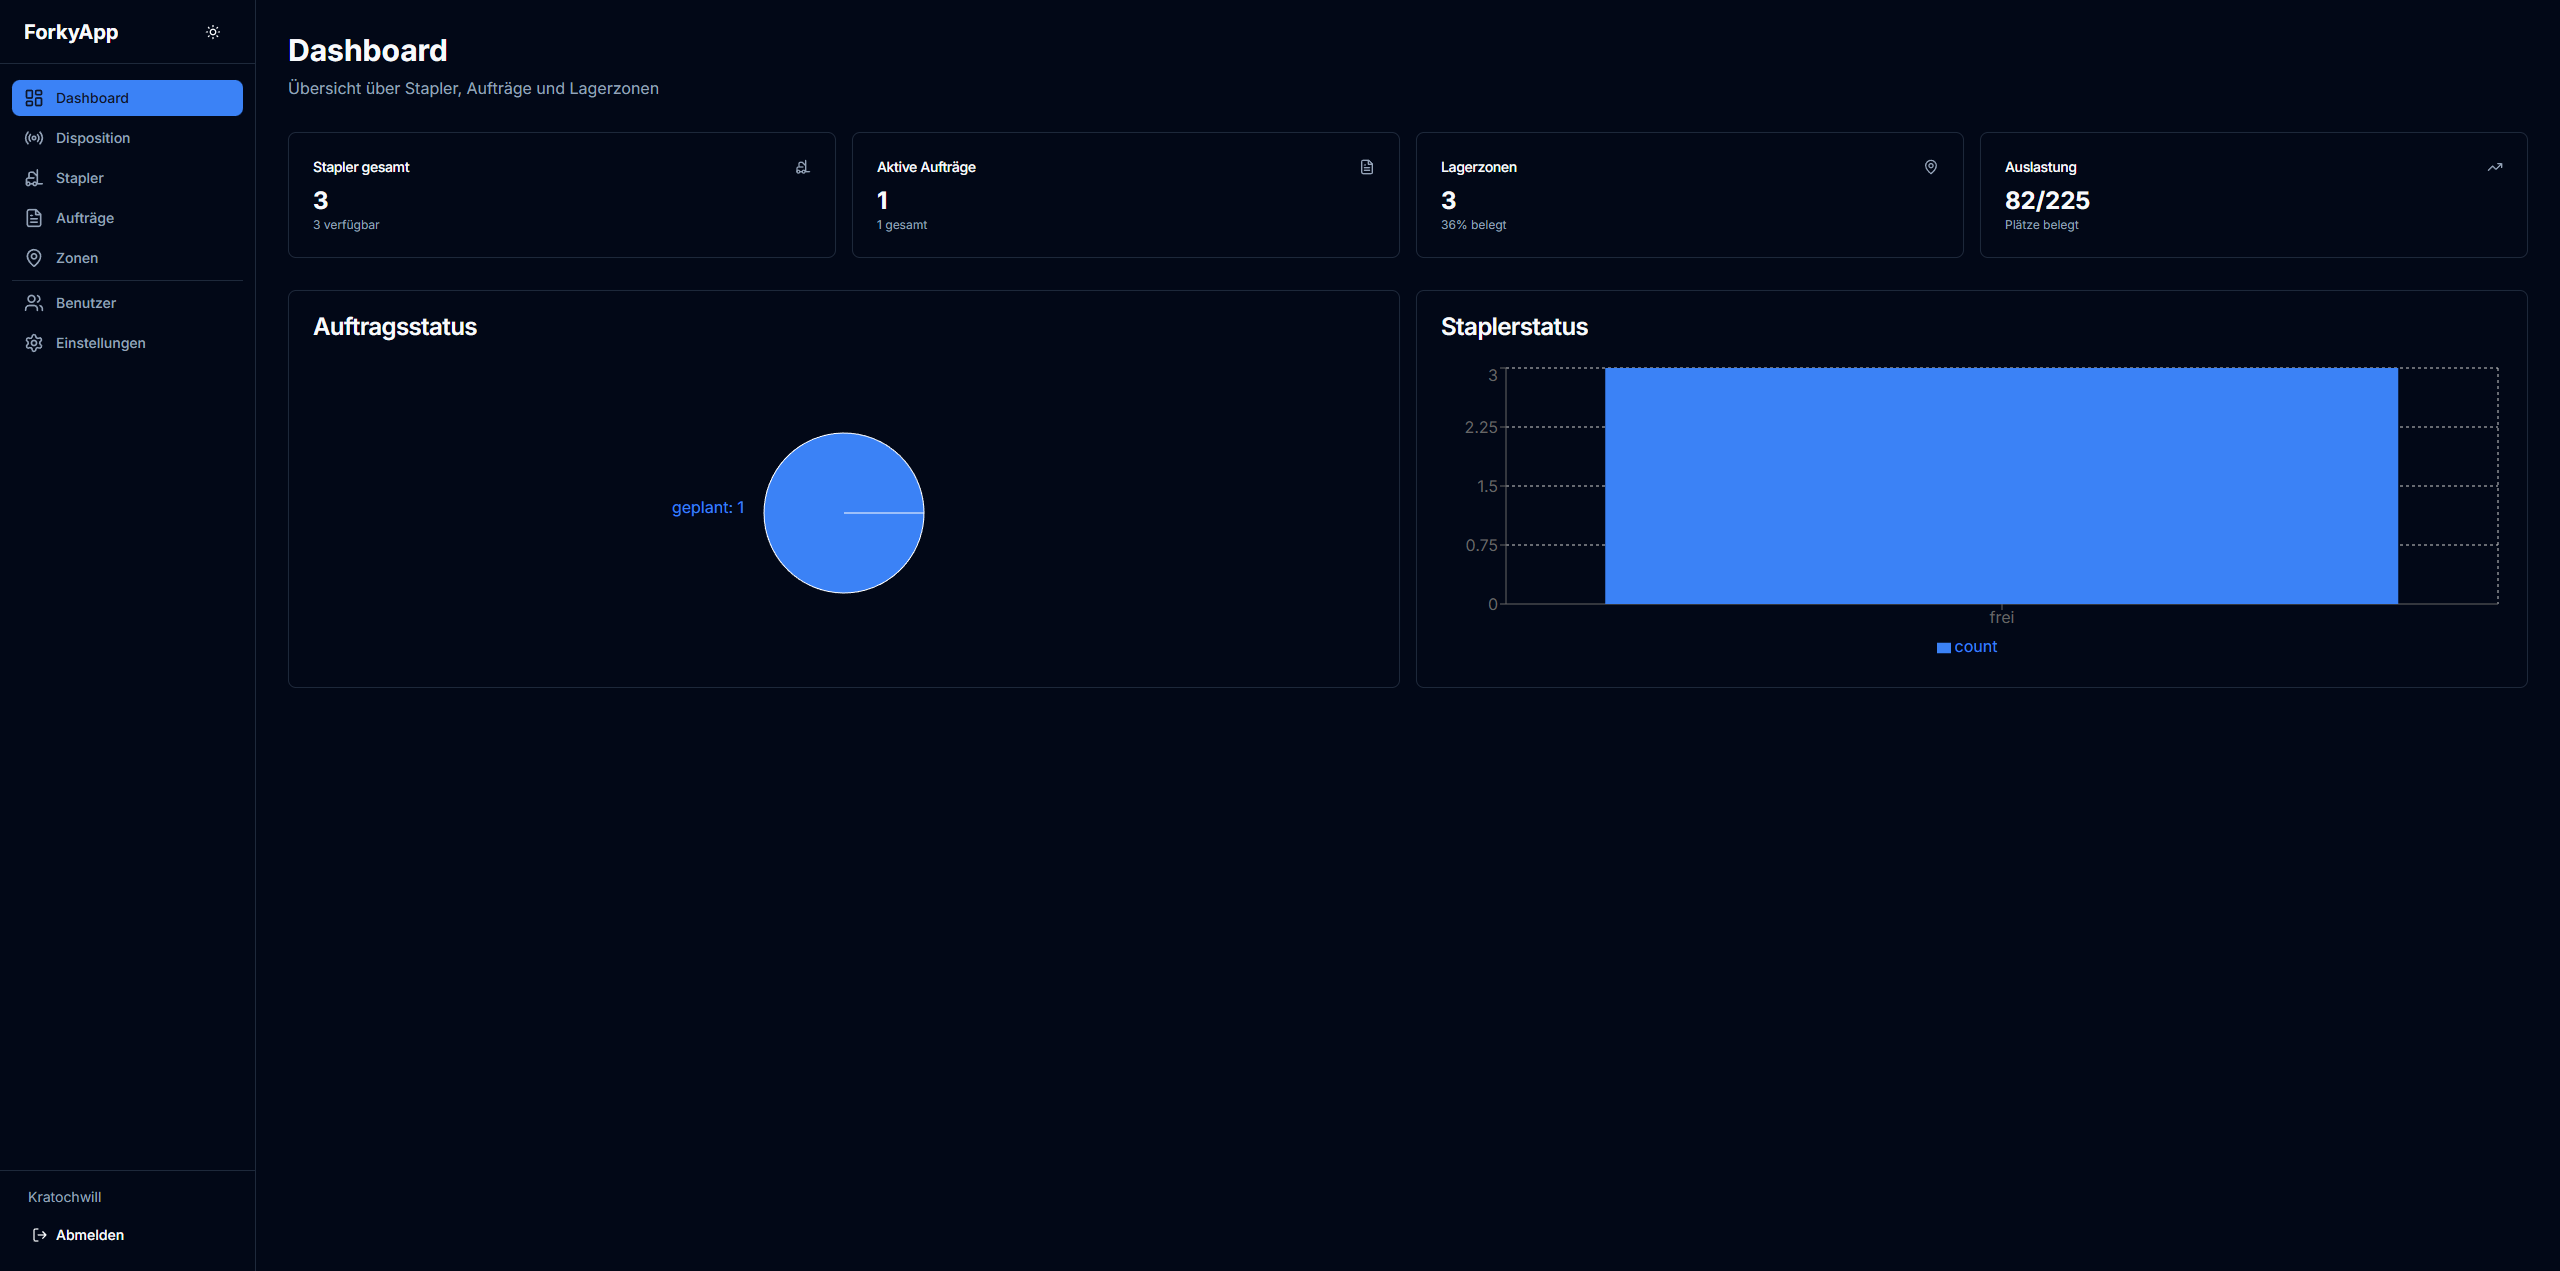Click the forklift icon on Stapler gesamt card
Viewport: 2560px width, 1271px height.
pos(802,166)
